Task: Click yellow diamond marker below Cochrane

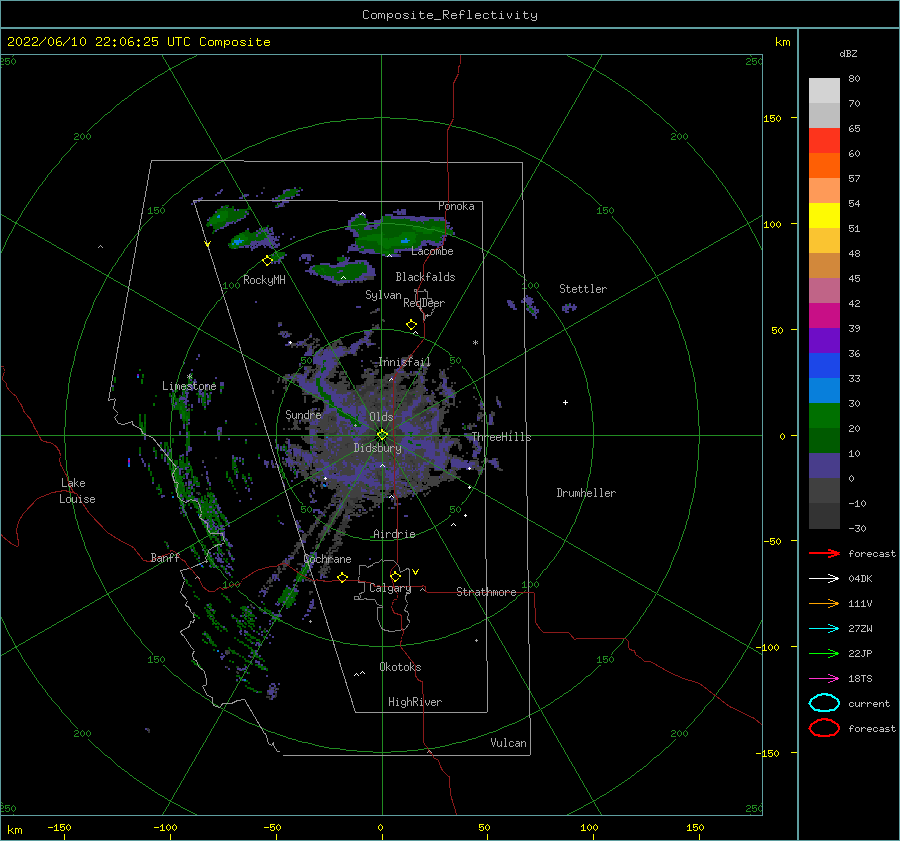Action: point(343,578)
